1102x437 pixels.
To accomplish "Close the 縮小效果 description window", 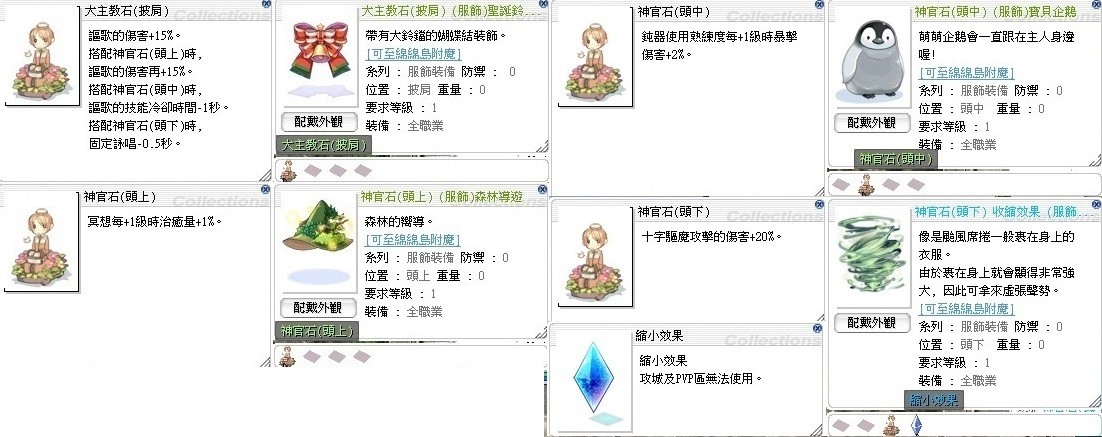I will click(817, 328).
